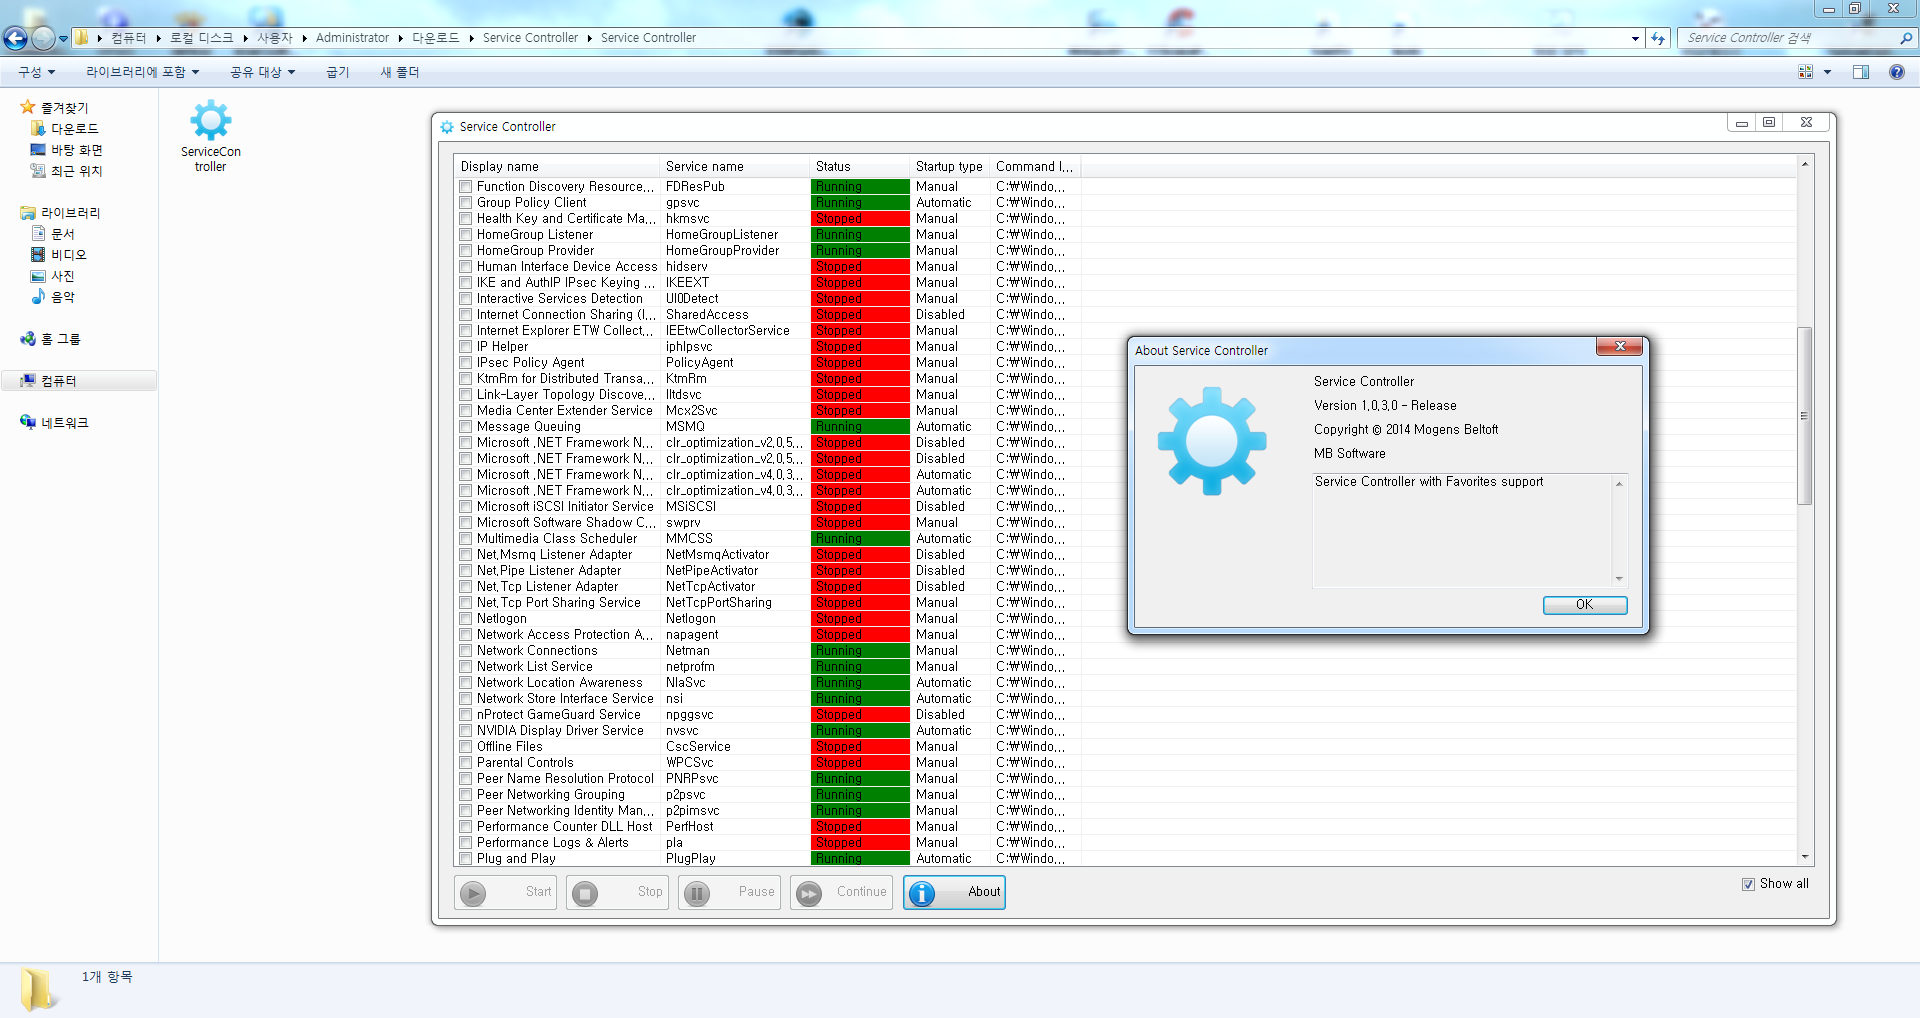The height and width of the screenshot is (1018, 1920).
Task: Click the 굽기 toolbar item
Action: pyautogui.click(x=338, y=72)
